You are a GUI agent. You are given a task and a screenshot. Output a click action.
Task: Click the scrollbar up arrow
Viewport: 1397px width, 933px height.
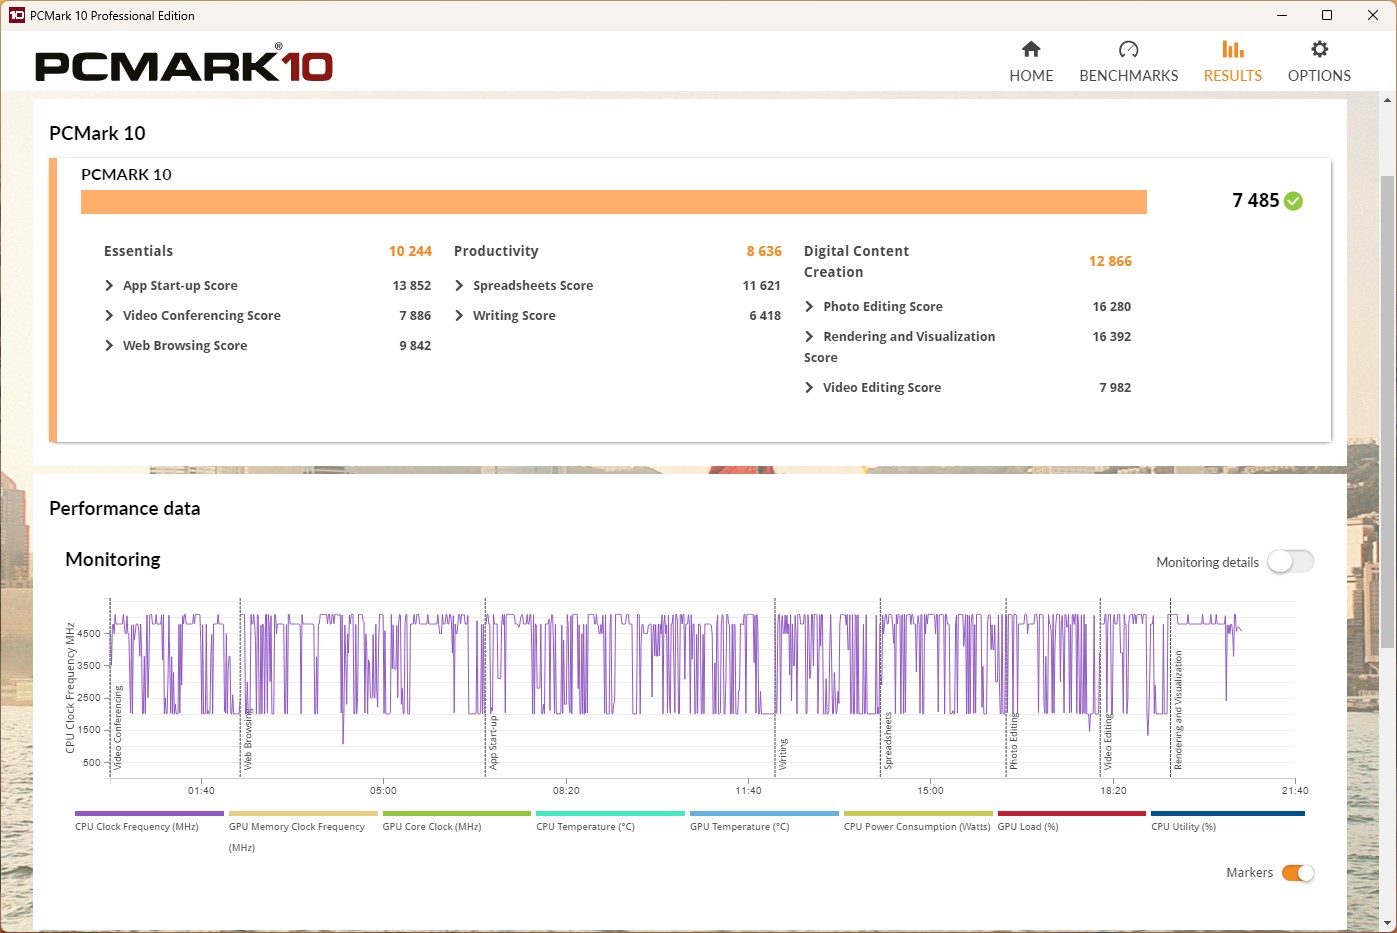[1387, 100]
